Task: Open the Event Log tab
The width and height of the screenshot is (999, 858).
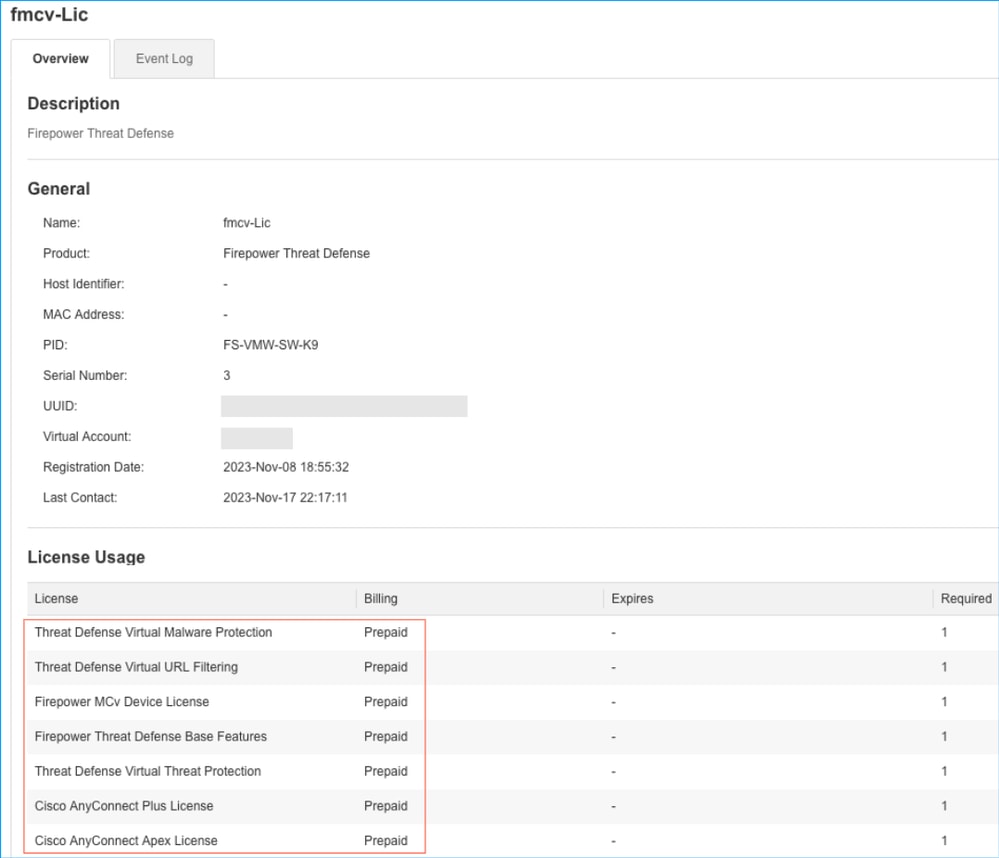Action: tap(164, 59)
